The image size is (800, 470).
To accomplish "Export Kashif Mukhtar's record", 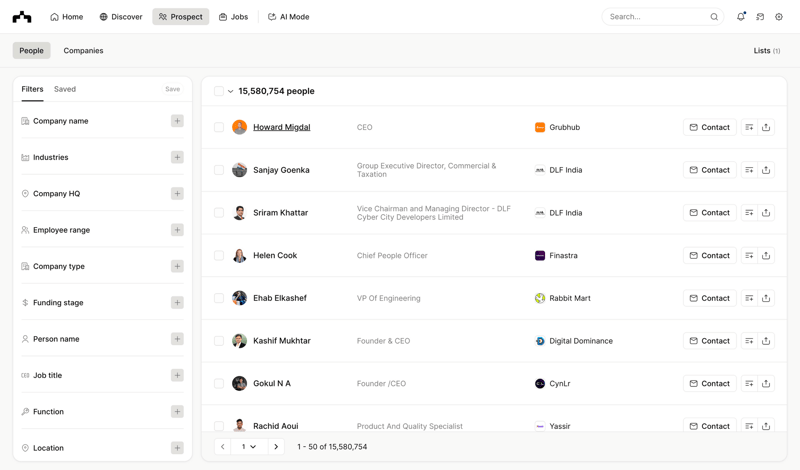I will 766,341.
